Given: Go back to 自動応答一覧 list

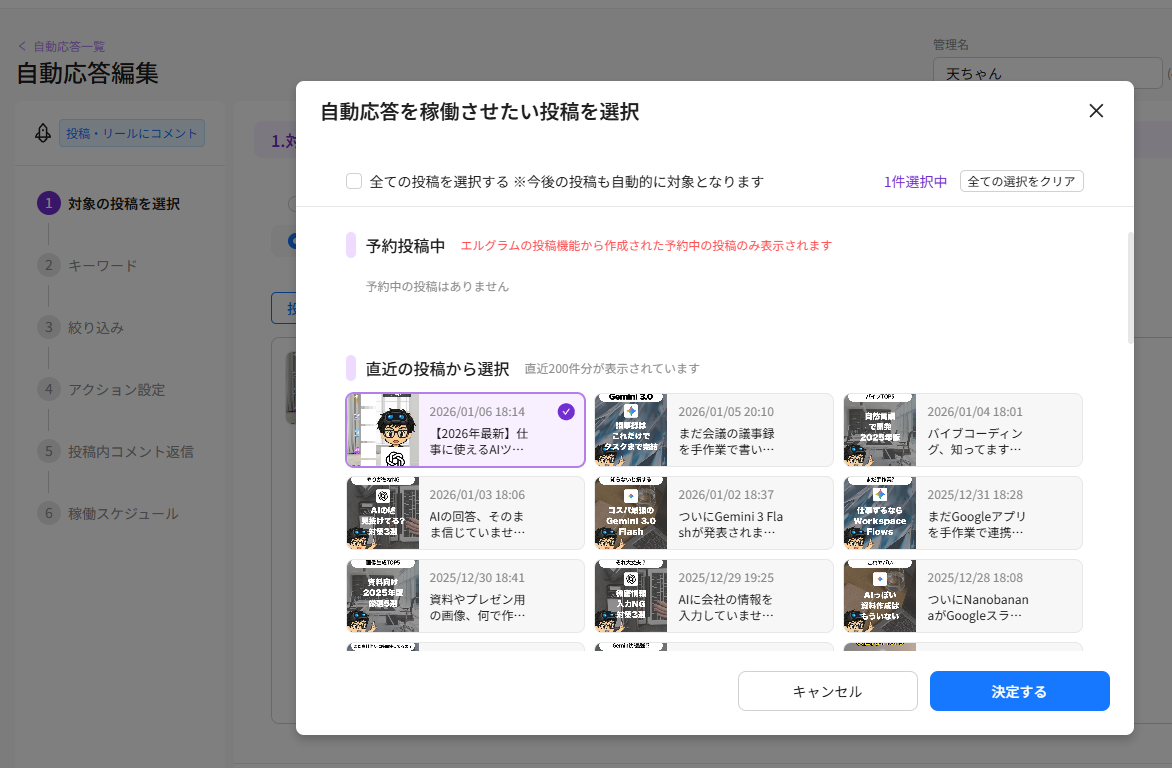Looking at the screenshot, I should [61, 46].
